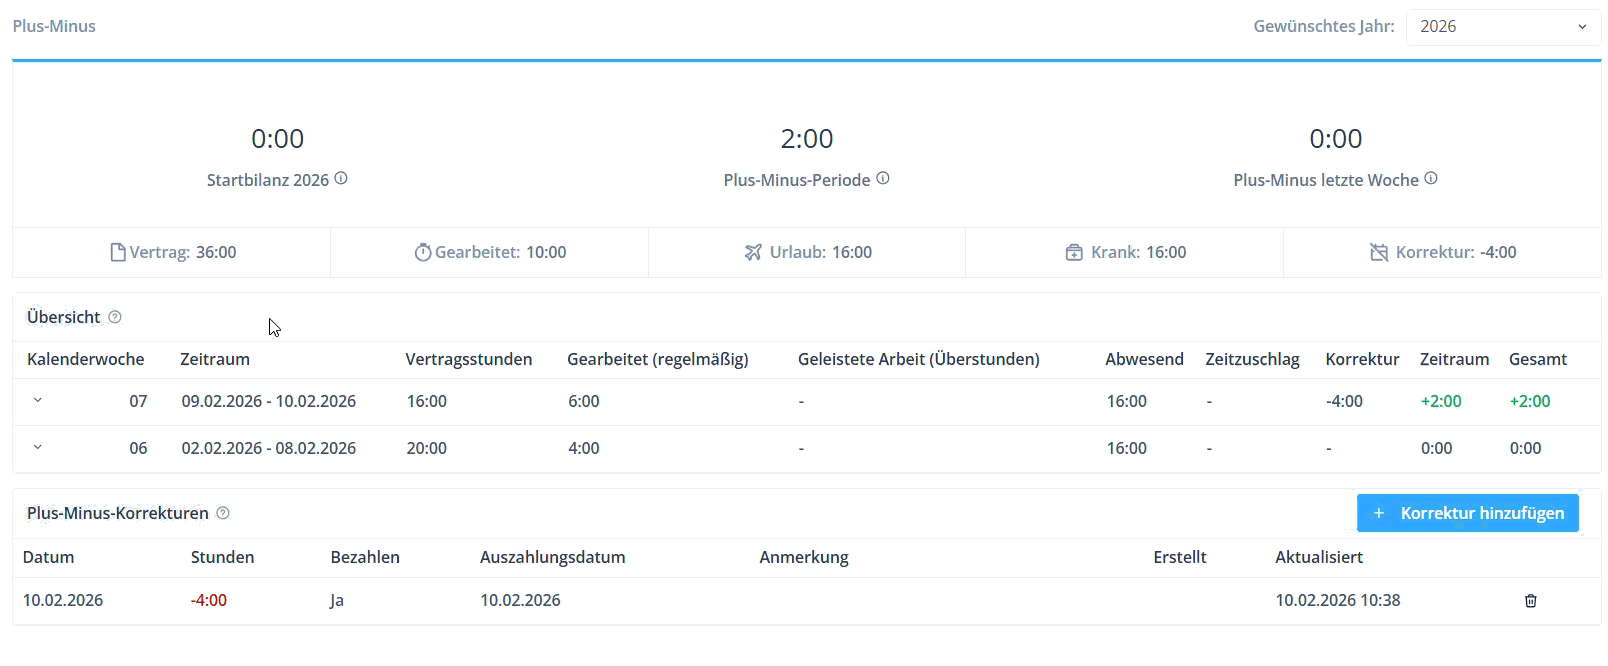Expand calendar week 07 row
1608x666 pixels.
(x=38, y=400)
